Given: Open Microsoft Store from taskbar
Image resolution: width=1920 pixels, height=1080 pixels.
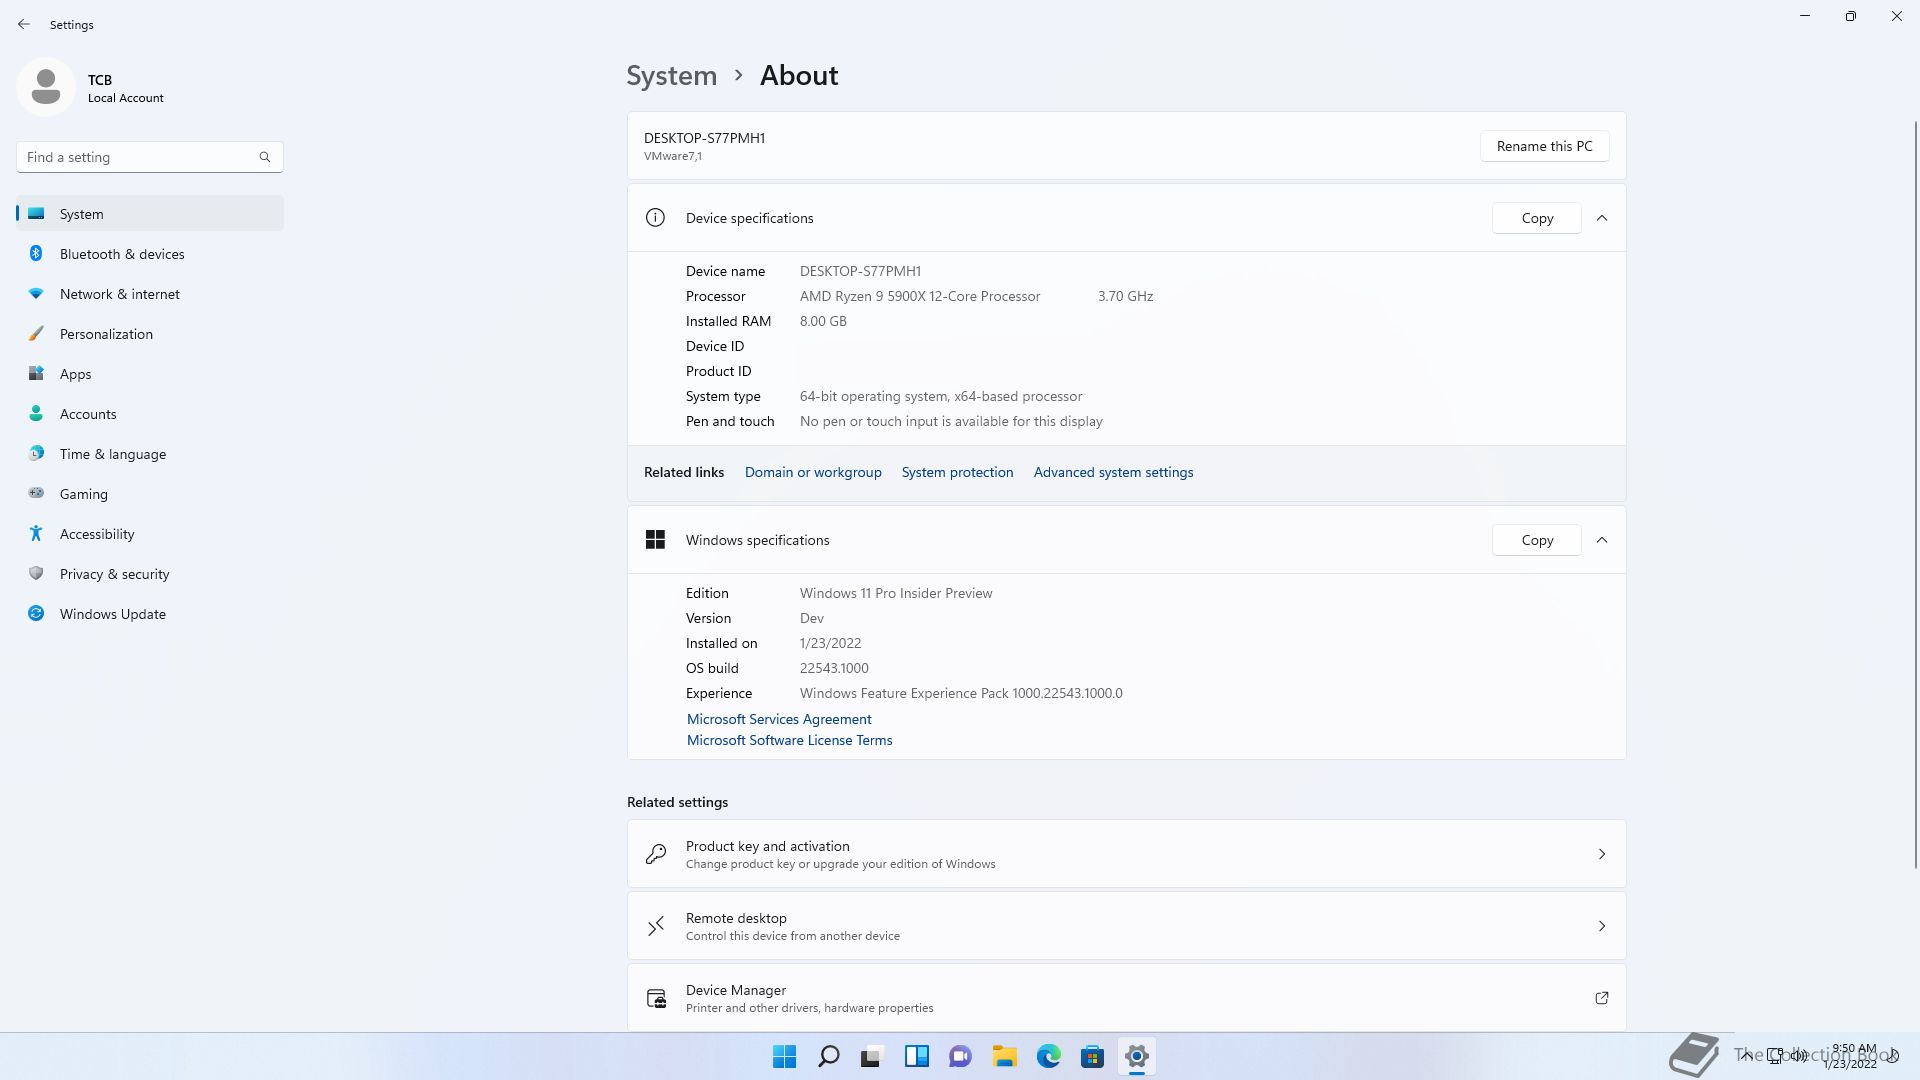Looking at the screenshot, I should click(x=1093, y=1056).
